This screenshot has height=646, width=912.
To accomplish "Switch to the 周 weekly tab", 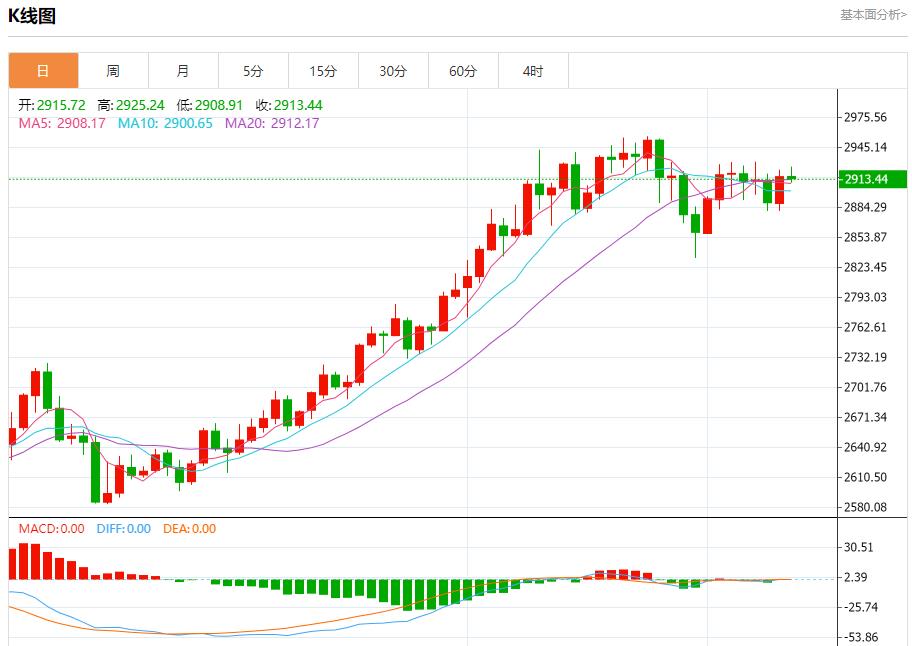I will pos(113,71).
